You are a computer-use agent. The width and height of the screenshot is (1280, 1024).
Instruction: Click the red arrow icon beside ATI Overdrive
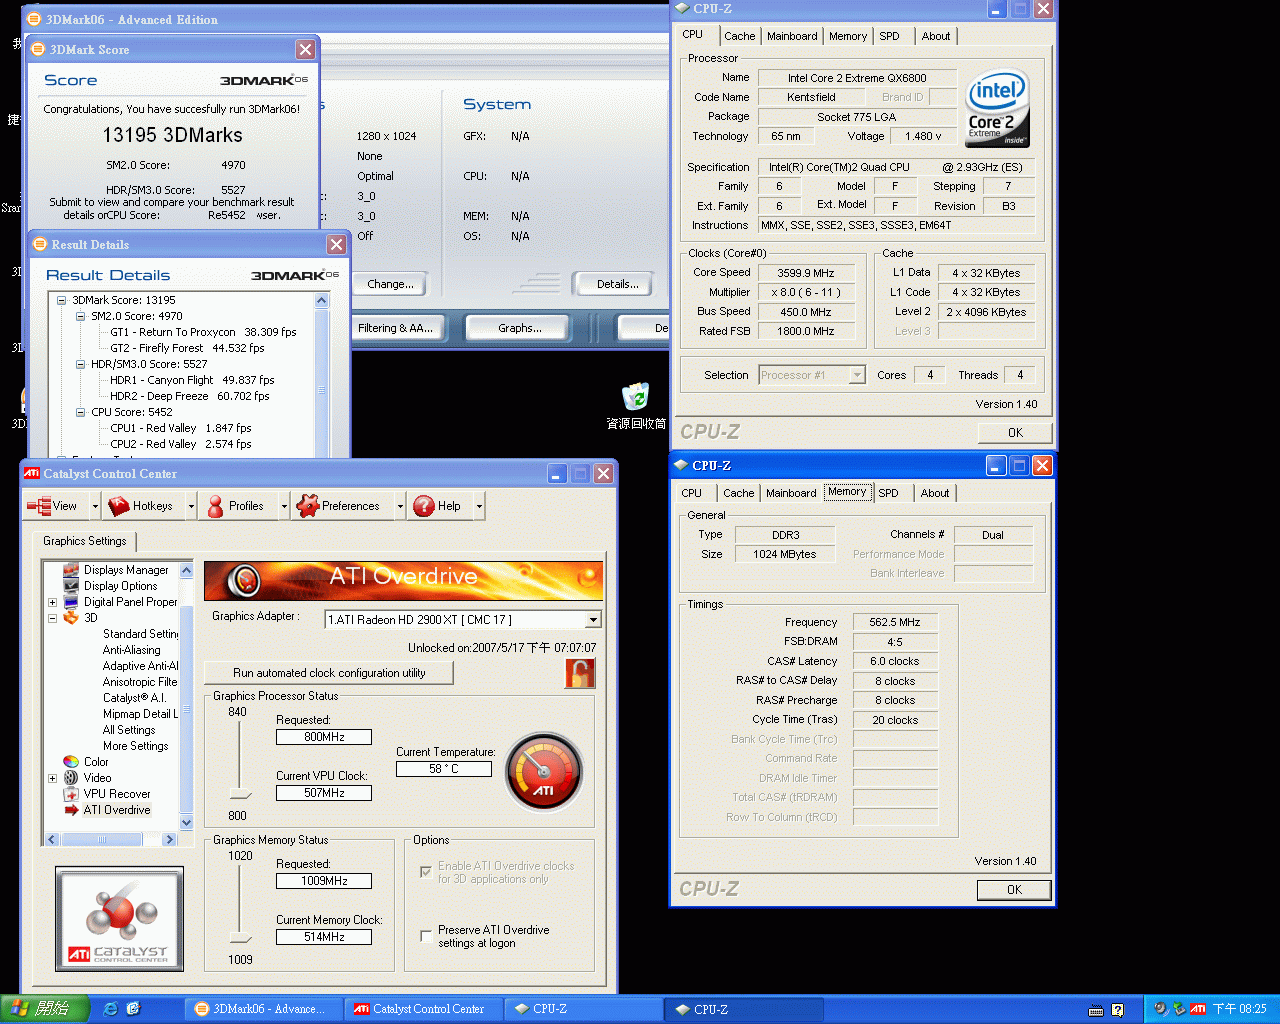tap(71, 810)
